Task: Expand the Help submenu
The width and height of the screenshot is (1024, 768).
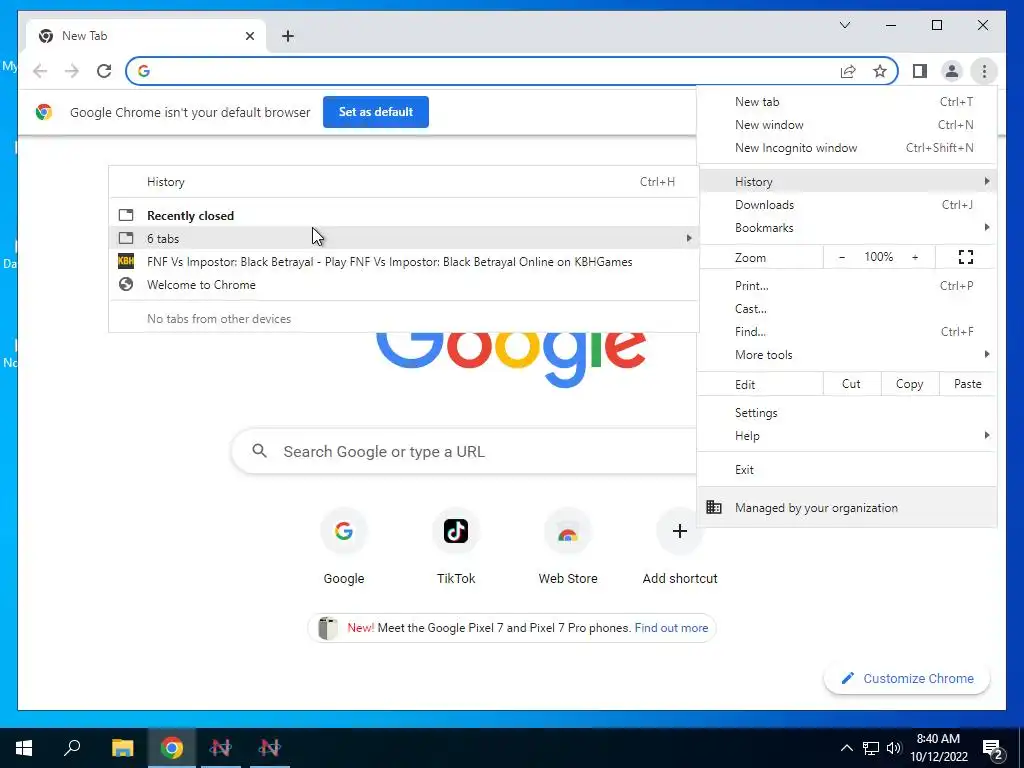Action: click(x=846, y=436)
